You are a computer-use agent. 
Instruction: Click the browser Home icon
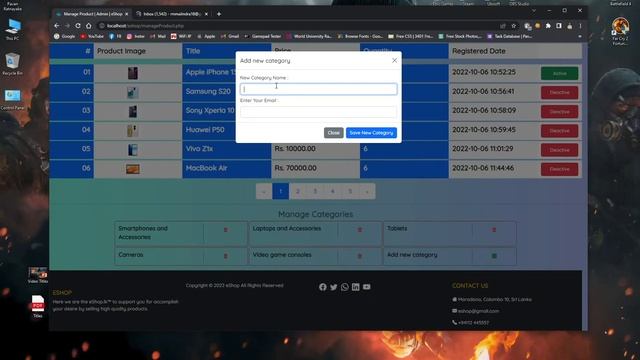(x=89, y=26)
